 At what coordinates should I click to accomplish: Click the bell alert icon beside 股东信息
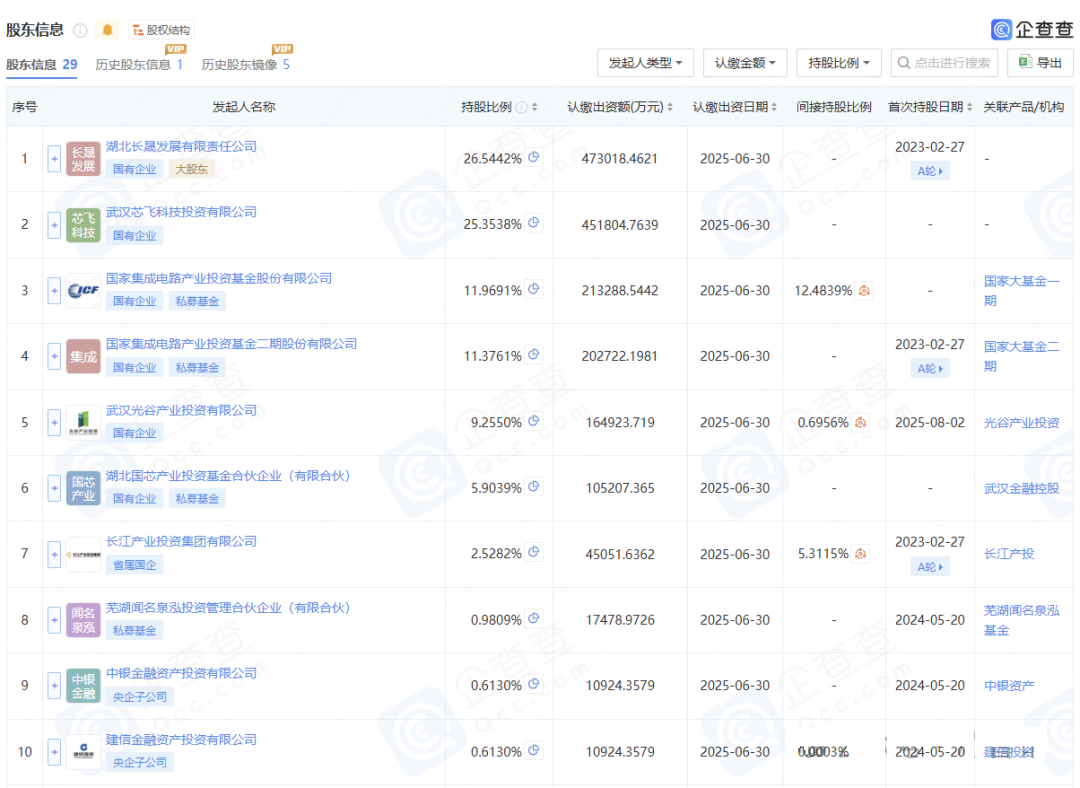click(107, 30)
